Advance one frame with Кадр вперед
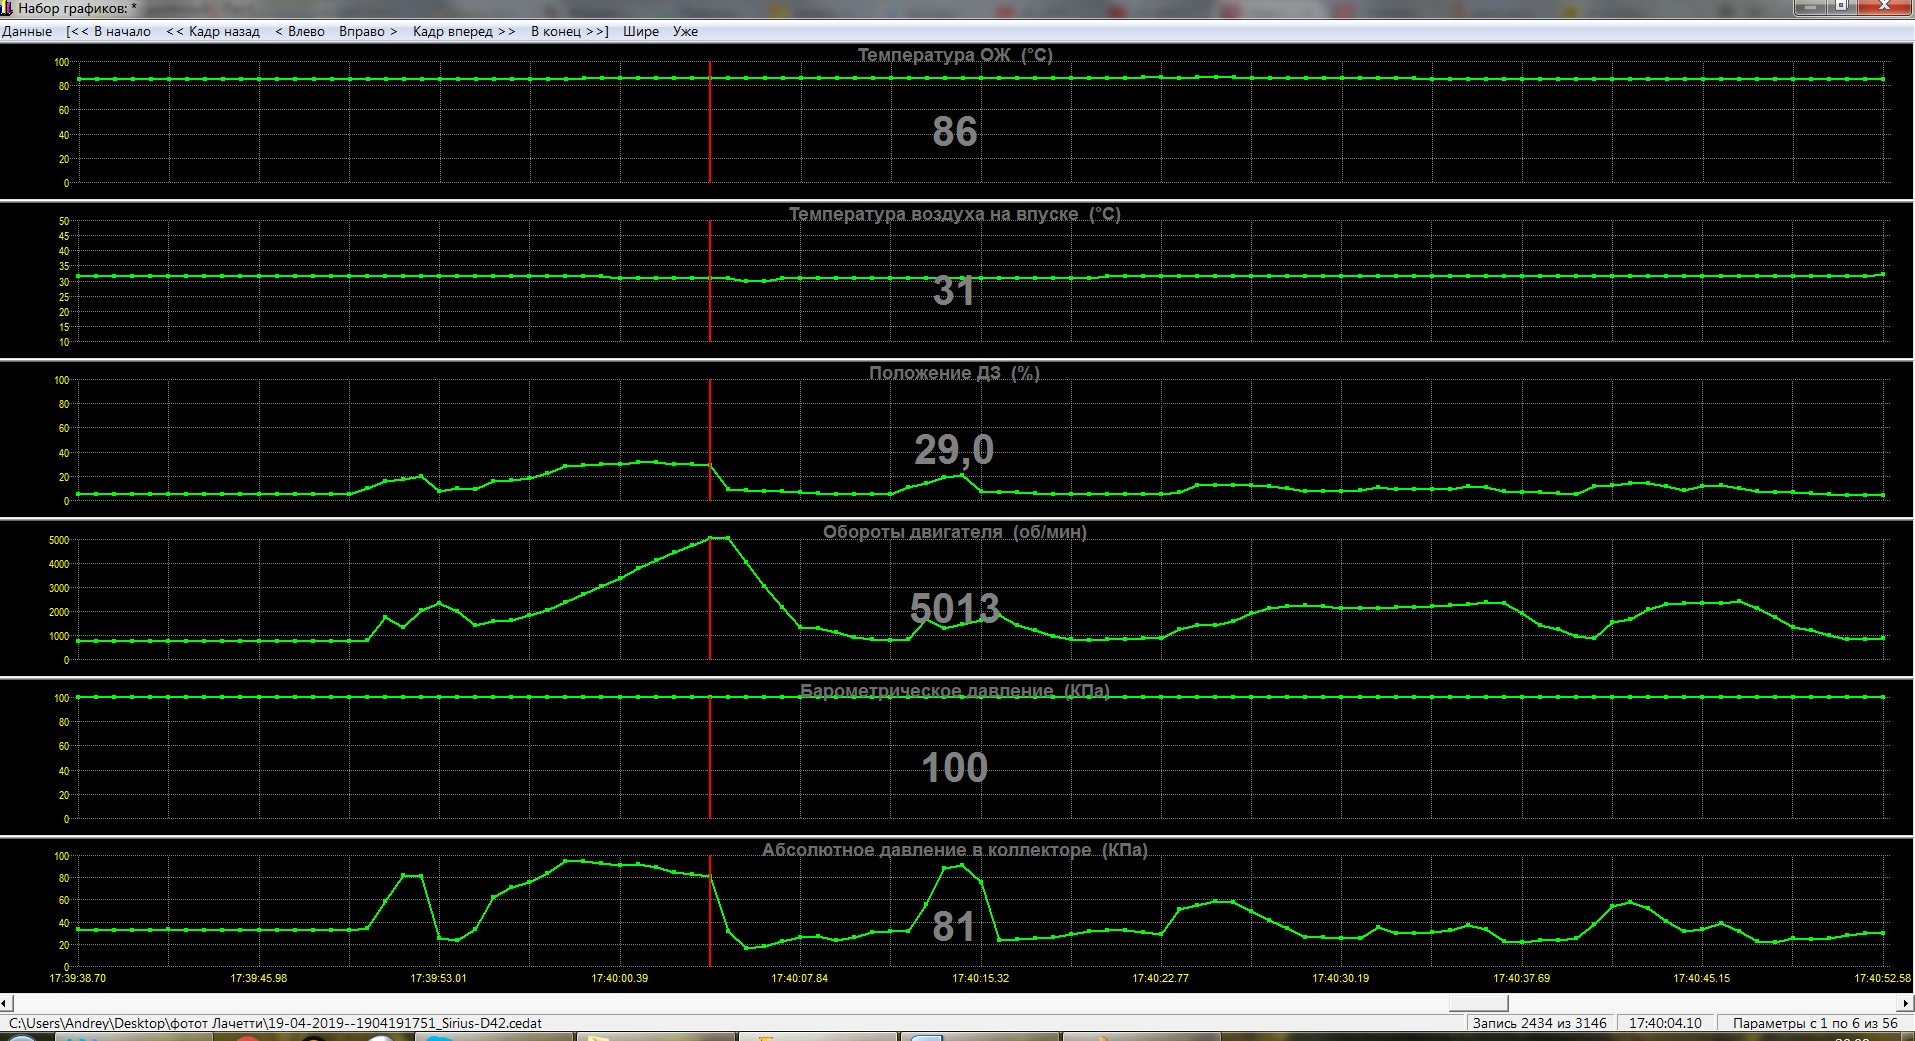The height and width of the screenshot is (1041, 1915). [x=464, y=31]
